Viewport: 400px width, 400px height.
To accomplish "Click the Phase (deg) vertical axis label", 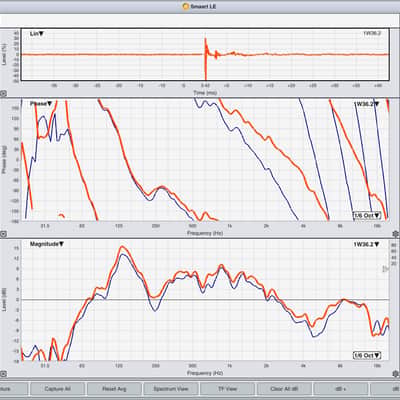I will coord(4,159).
